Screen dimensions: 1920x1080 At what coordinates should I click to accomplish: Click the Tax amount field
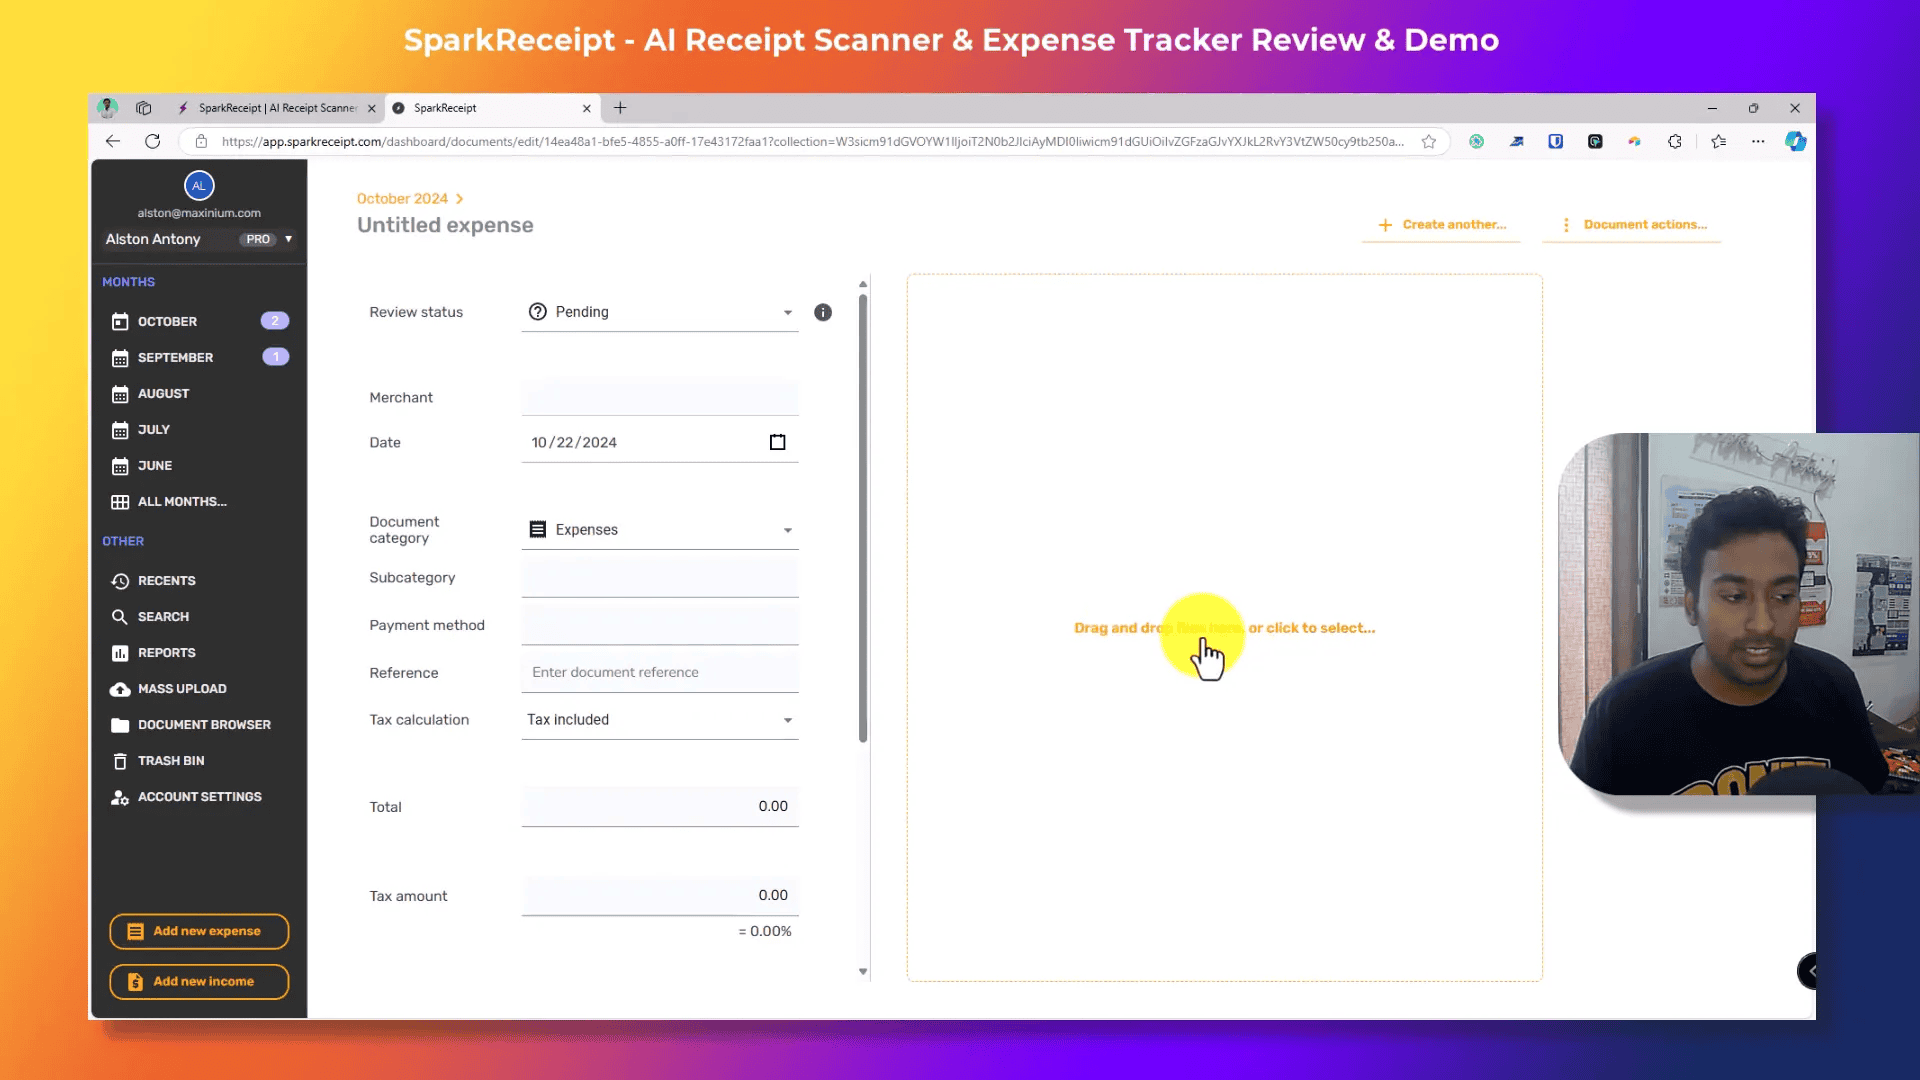pos(660,896)
